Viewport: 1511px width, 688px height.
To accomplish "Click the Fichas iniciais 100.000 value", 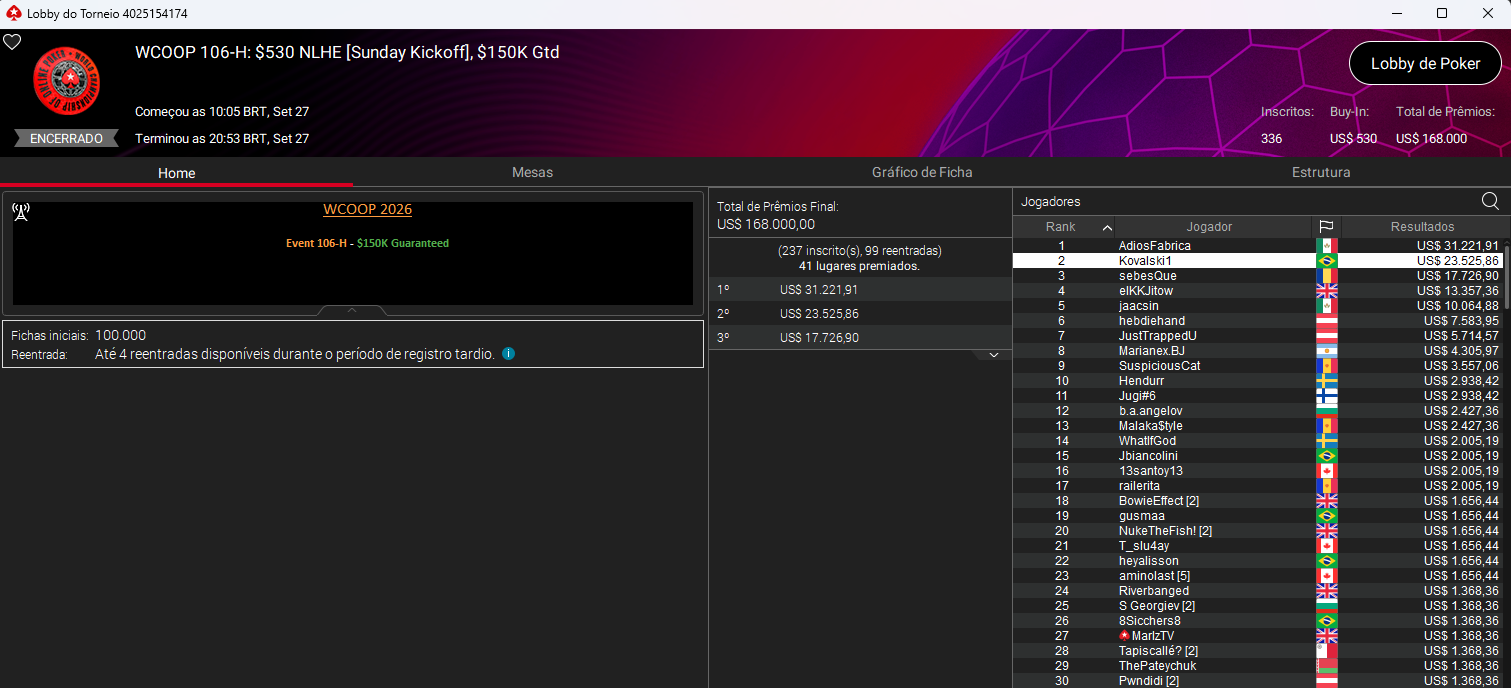I will 120,335.
